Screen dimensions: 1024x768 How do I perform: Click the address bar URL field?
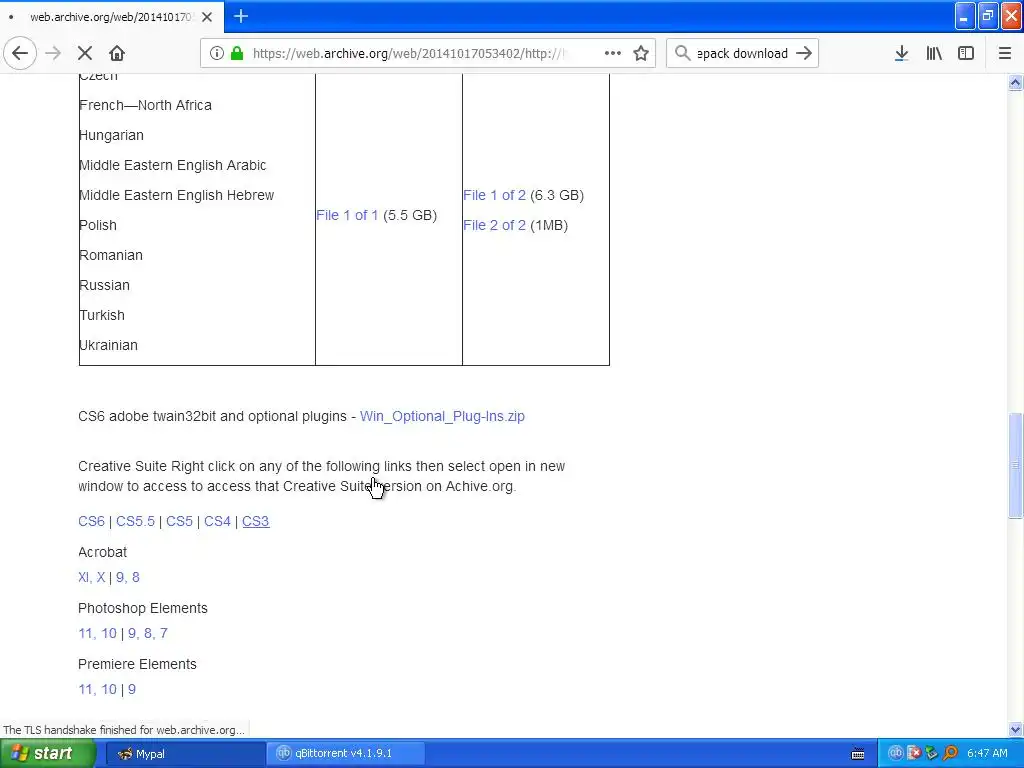(408, 54)
